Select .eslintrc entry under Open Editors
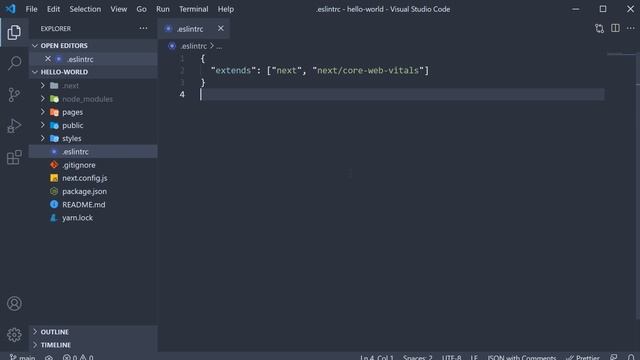The width and height of the screenshot is (640, 360). click(x=93, y=59)
